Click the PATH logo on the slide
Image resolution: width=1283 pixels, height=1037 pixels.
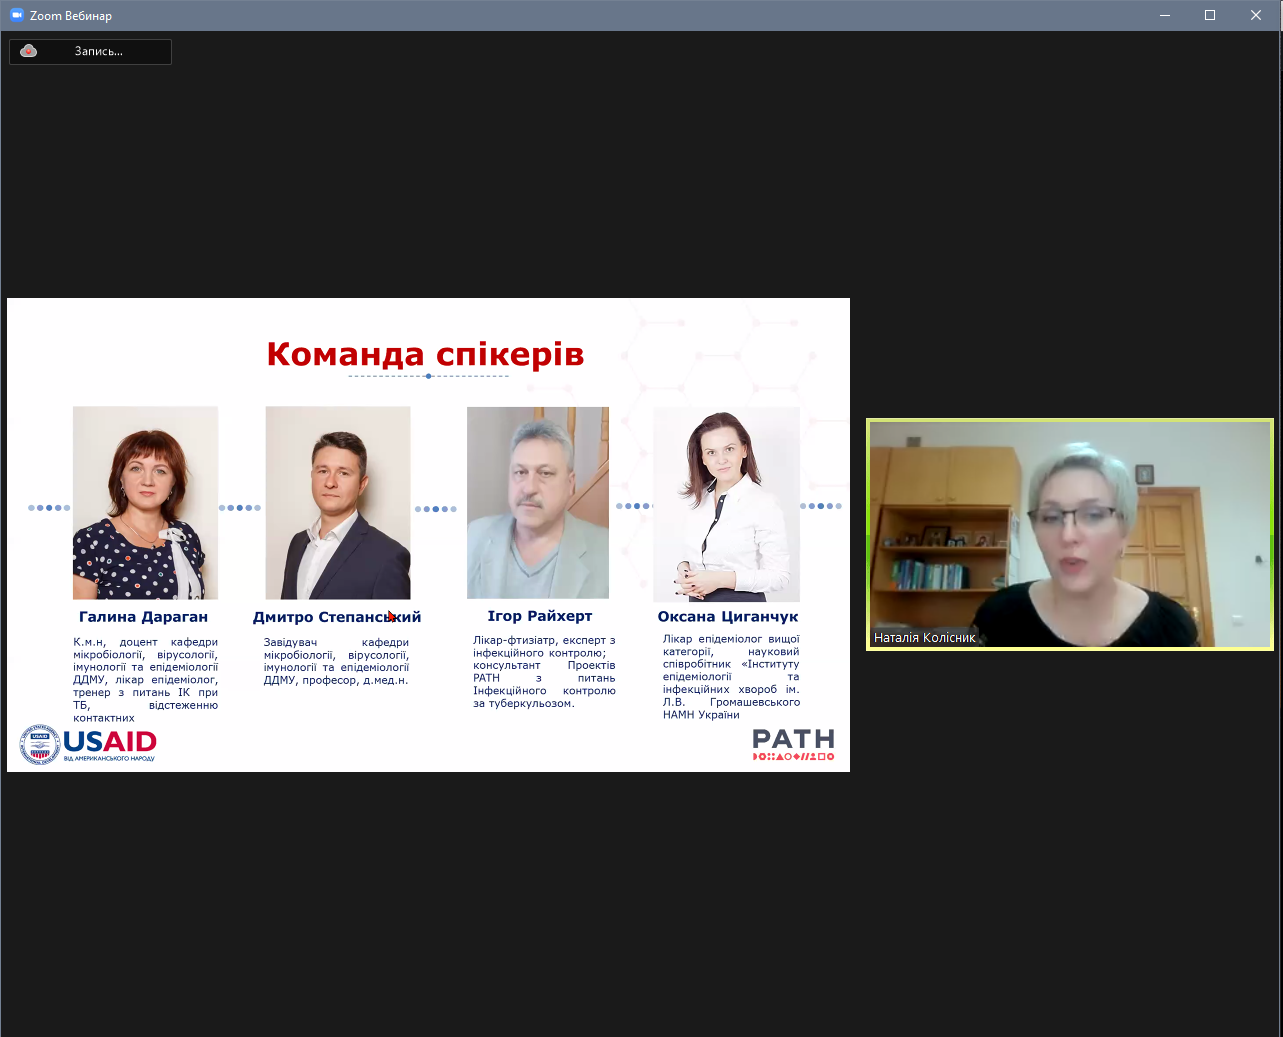793,744
